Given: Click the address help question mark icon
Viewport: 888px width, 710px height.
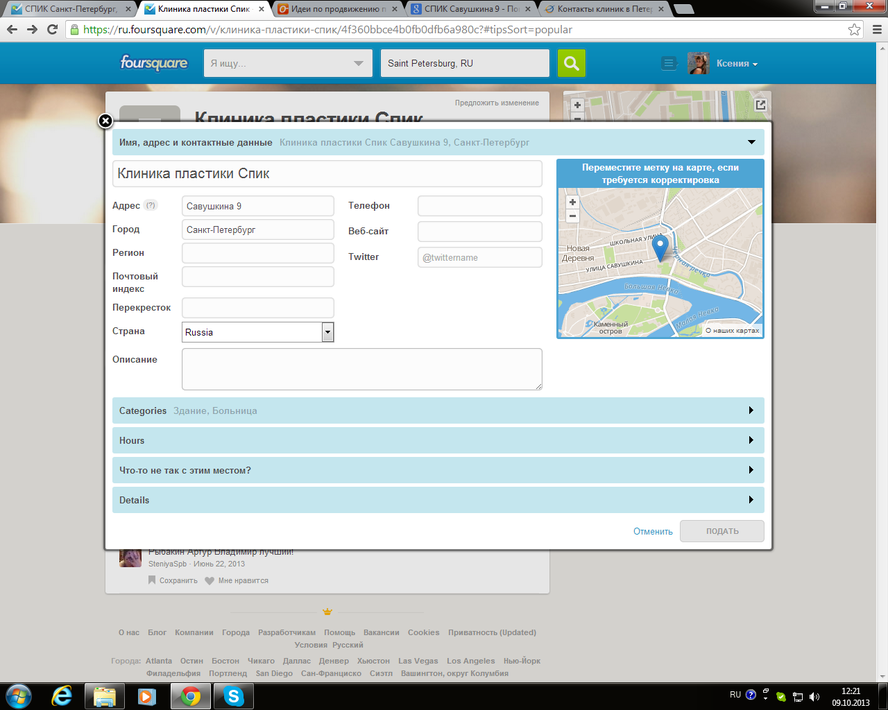Looking at the screenshot, I should point(151,206).
